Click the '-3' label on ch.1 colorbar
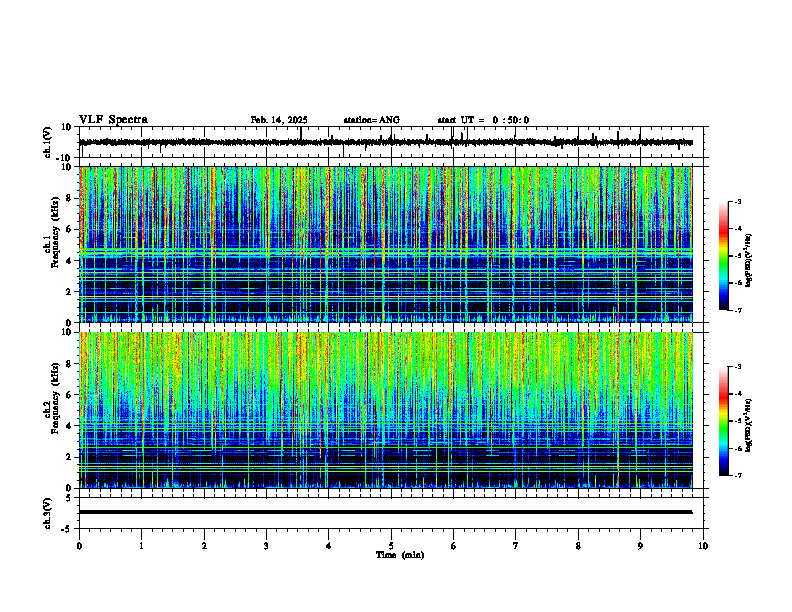The width and height of the screenshot is (792, 612). point(738,201)
